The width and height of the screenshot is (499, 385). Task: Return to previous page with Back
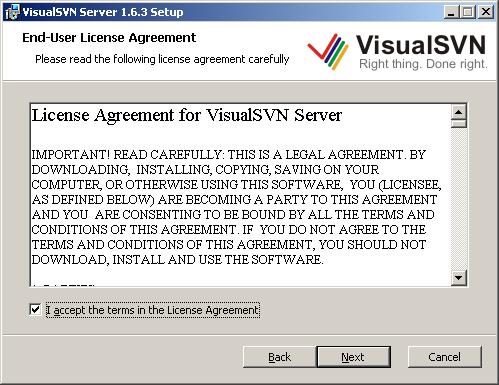(x=280, y=357)
